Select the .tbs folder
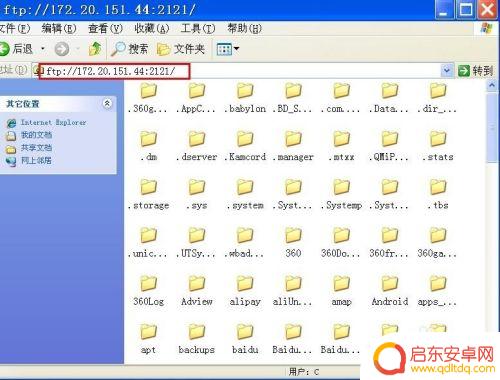Screen dimensions: 500x380 pos(437,195)
